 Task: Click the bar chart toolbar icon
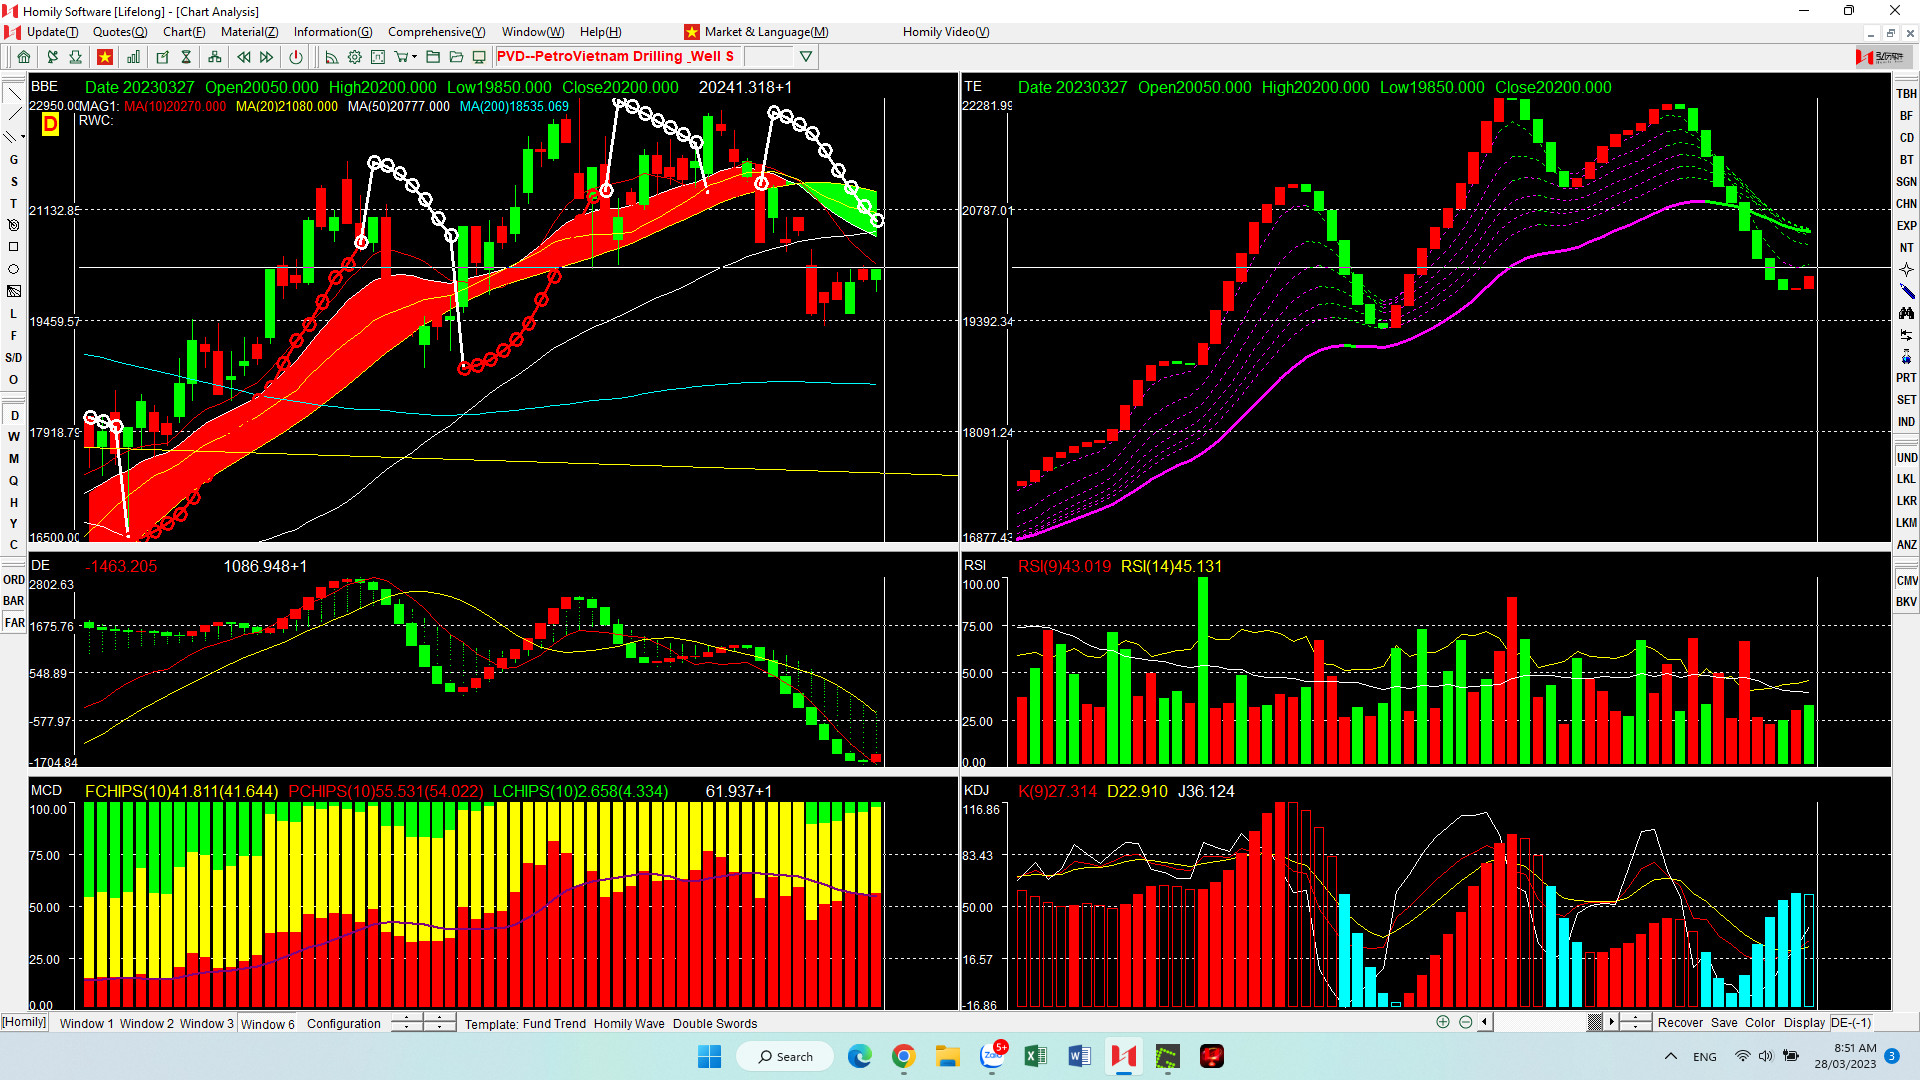[x=133, y=57]
